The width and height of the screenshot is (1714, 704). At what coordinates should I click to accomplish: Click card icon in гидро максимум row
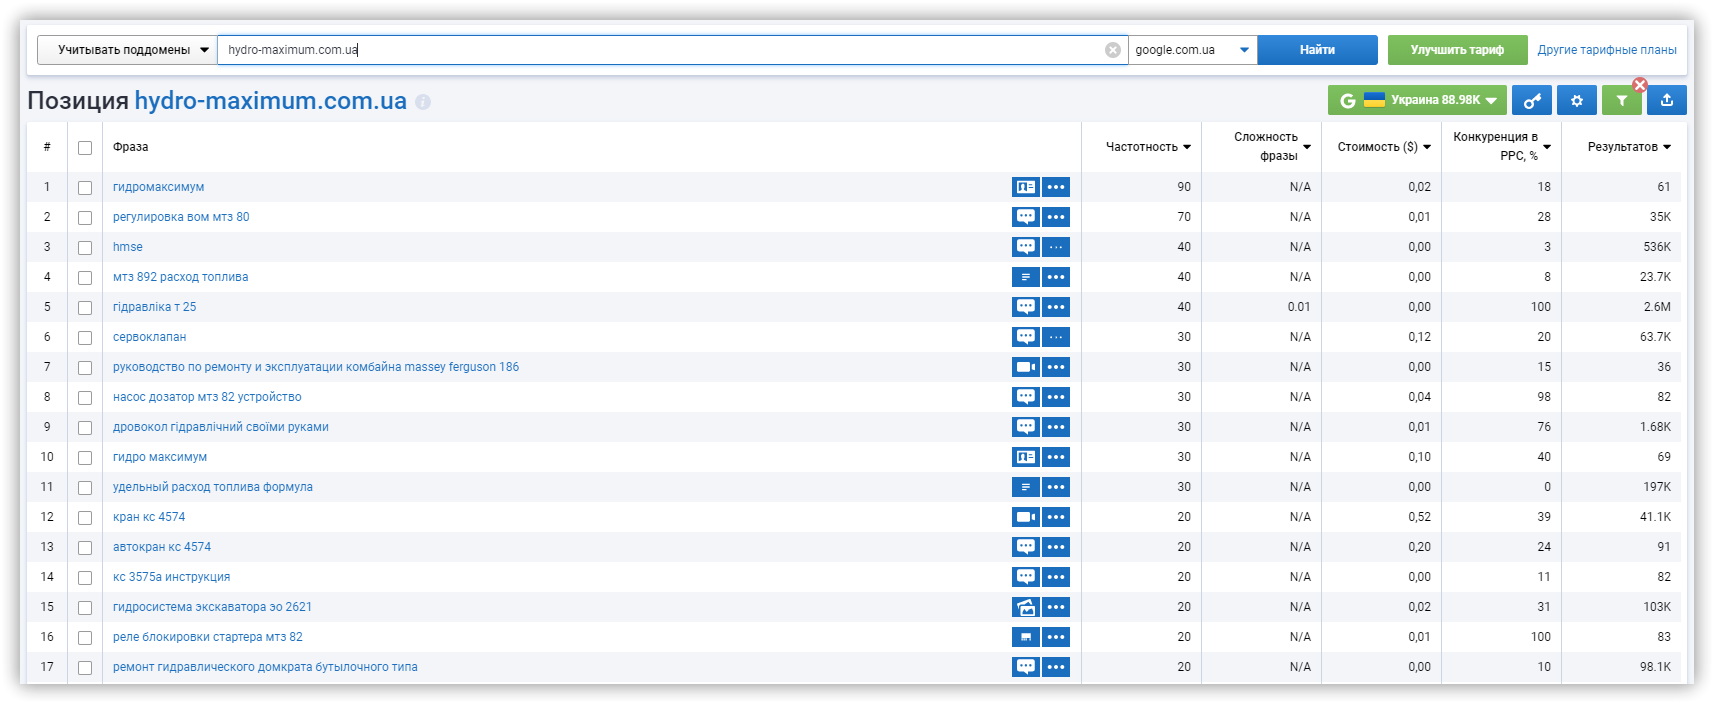(1025, 457)
